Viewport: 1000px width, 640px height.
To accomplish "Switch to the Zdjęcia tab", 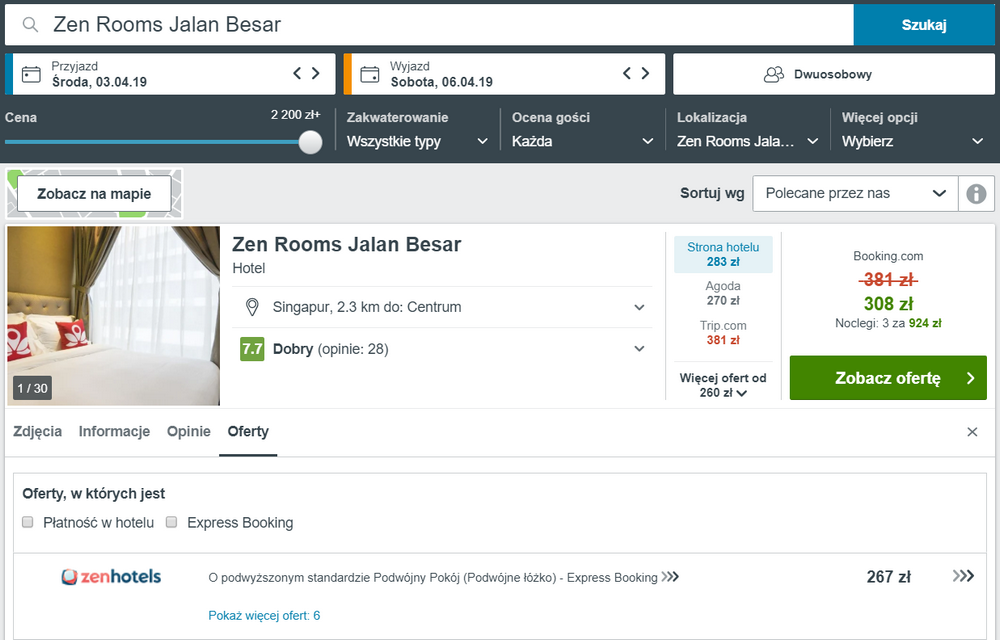I will tap(37, 432).
